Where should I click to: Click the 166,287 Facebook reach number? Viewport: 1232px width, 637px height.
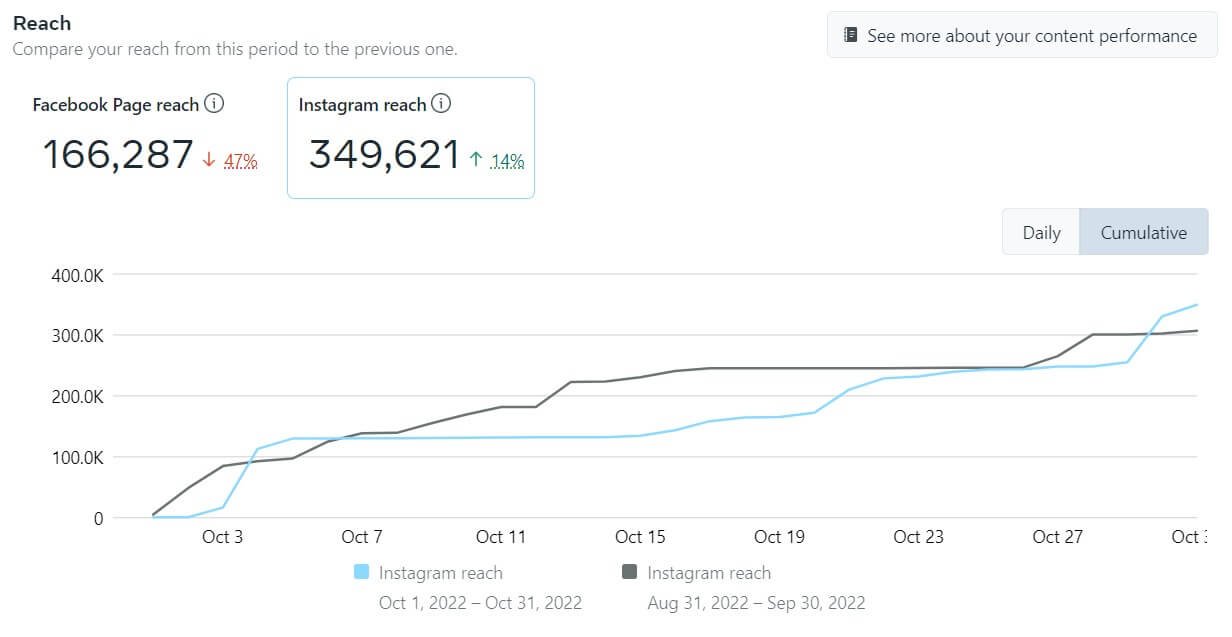118,155
